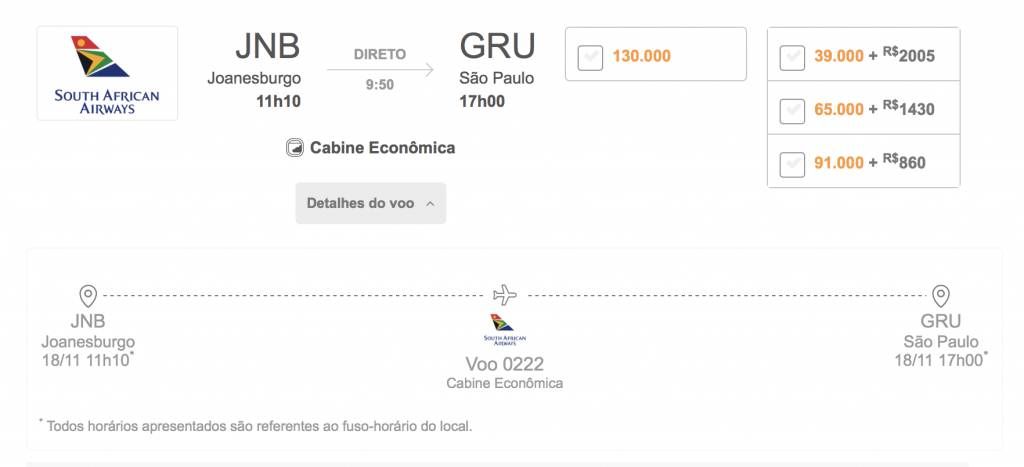Click small South African Airways logo above Voo 0222
1024x467 pixels.
(x=504, y=330)
